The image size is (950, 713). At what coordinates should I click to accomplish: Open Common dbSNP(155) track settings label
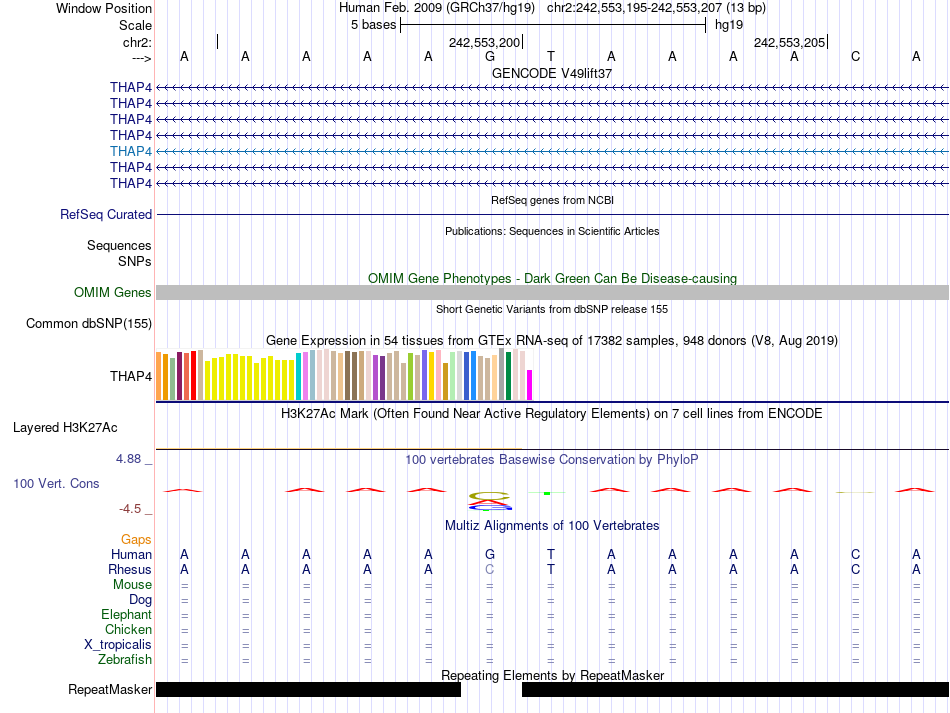click(89, 323)
